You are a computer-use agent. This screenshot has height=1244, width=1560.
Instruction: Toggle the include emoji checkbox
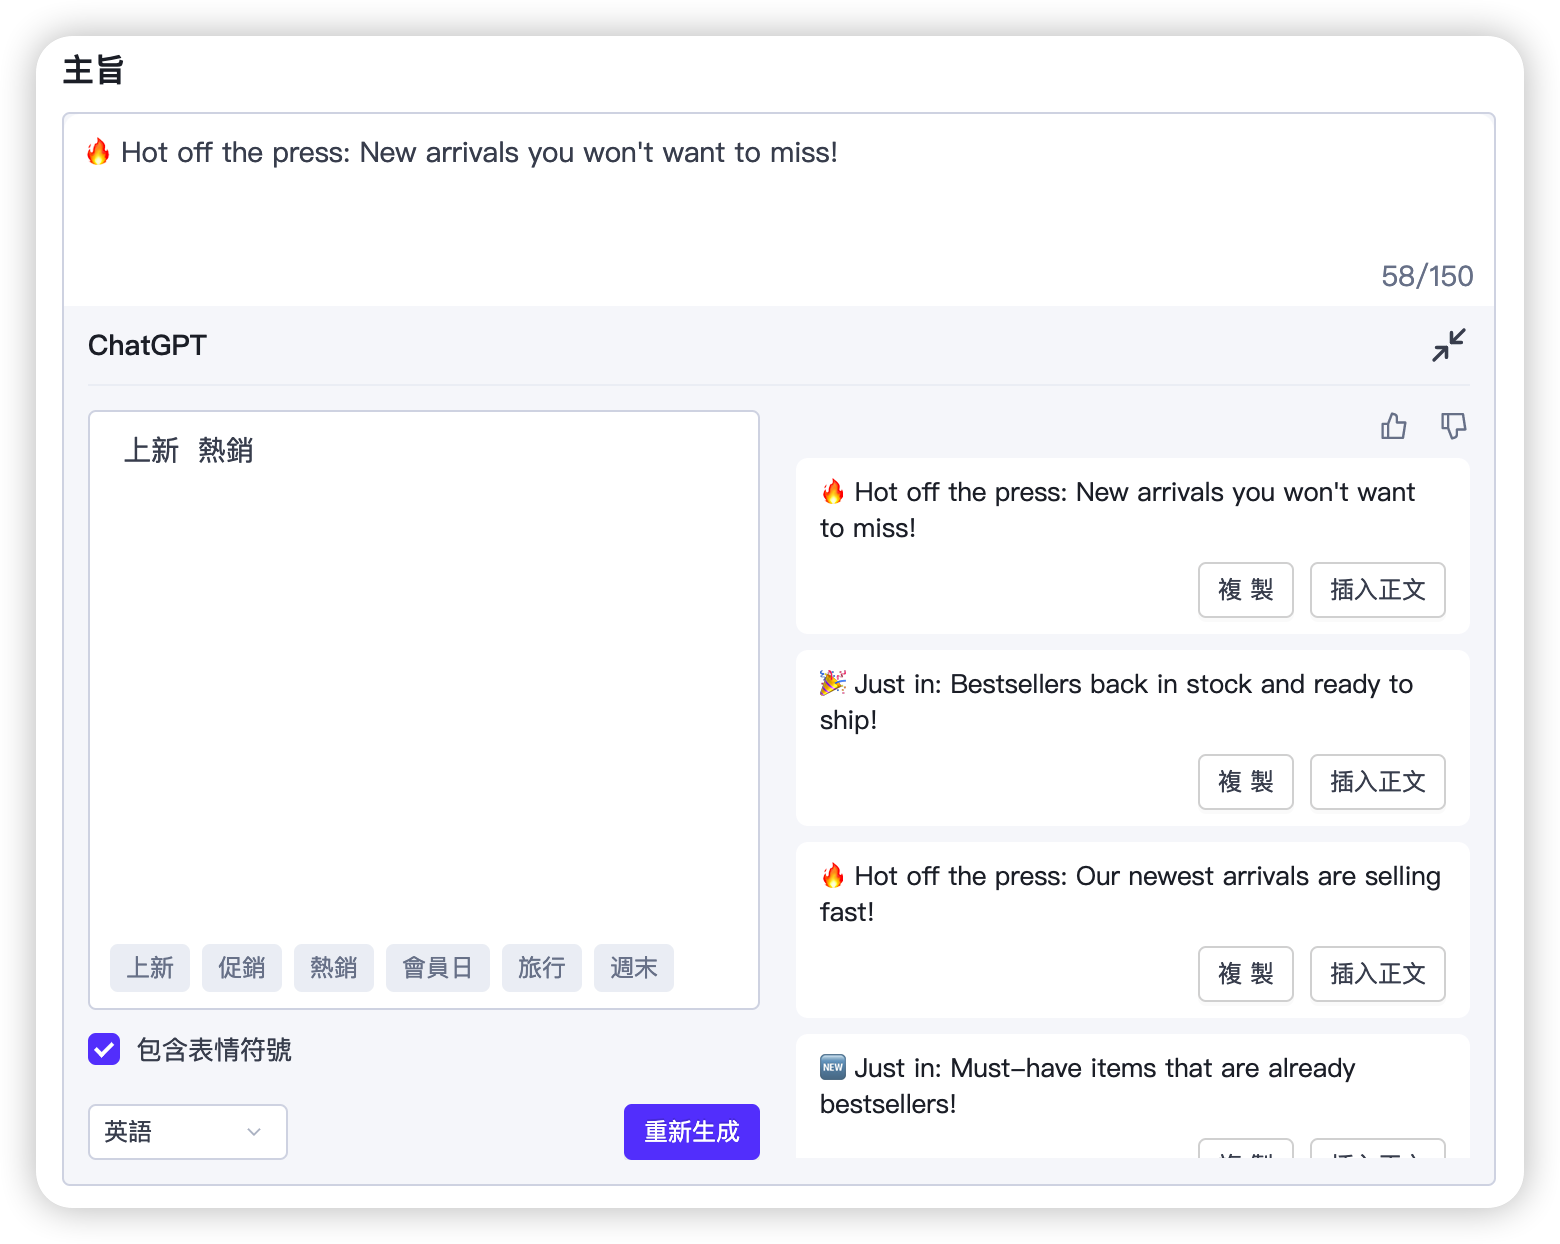[x=104, y=1049]
